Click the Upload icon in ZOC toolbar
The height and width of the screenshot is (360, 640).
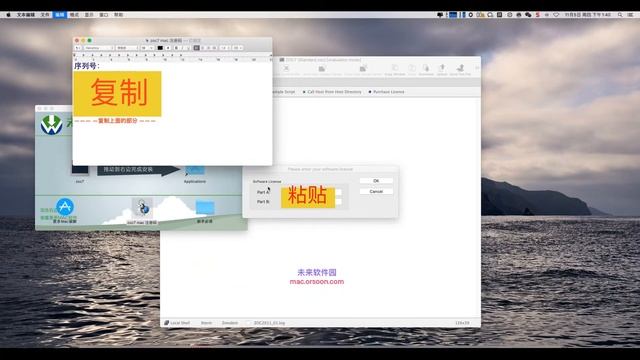(x=442, y=70)
